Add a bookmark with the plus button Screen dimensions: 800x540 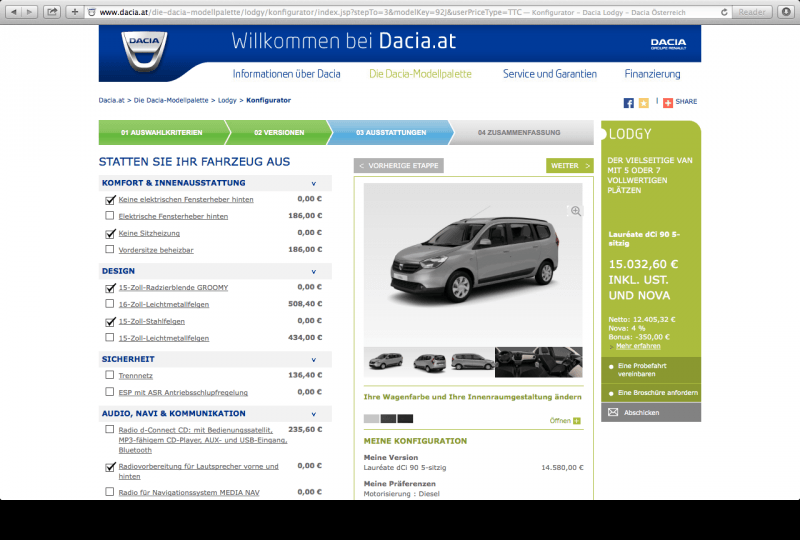(75, 12)
